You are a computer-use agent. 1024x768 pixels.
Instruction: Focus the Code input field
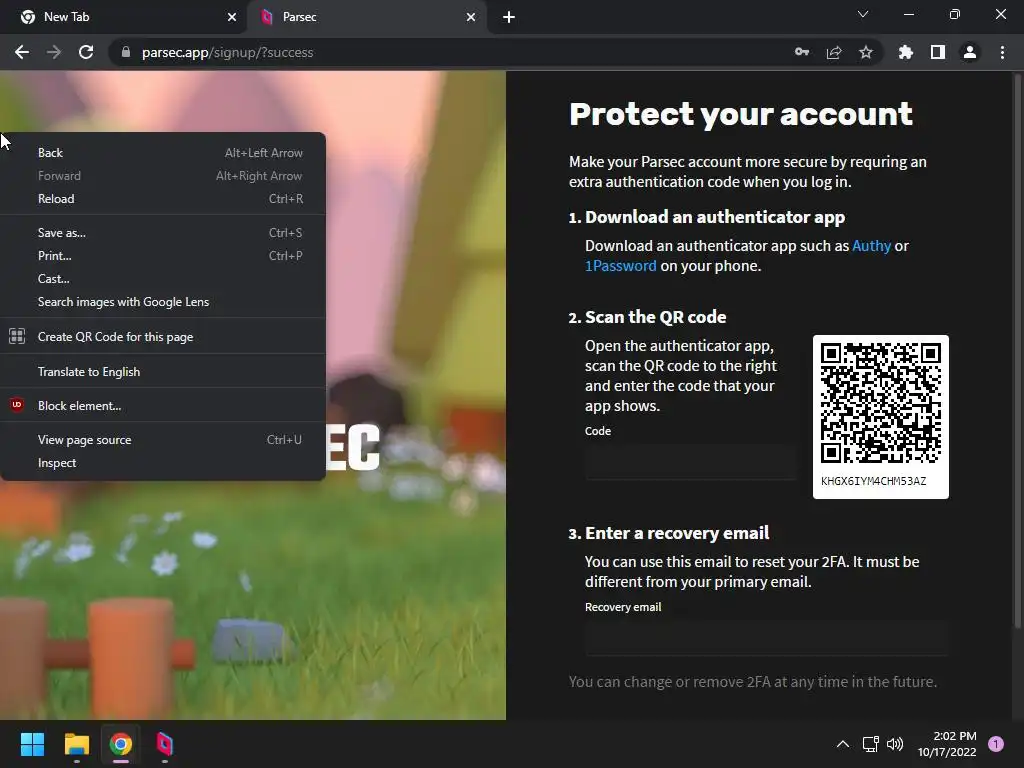[691, 462]
